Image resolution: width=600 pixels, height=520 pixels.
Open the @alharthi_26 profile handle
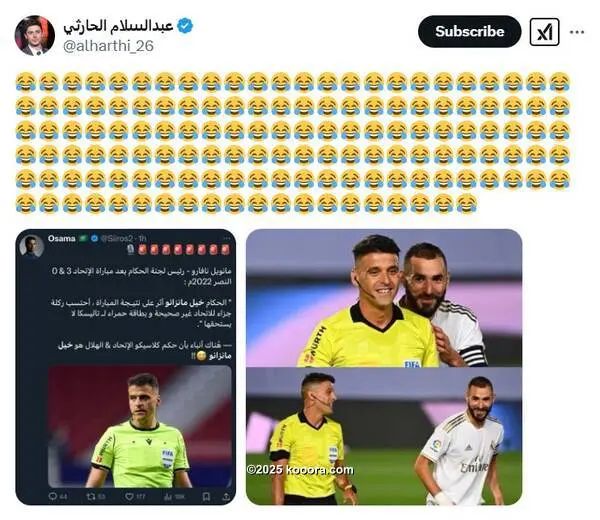pyautogui.click(x=108, y=46)
